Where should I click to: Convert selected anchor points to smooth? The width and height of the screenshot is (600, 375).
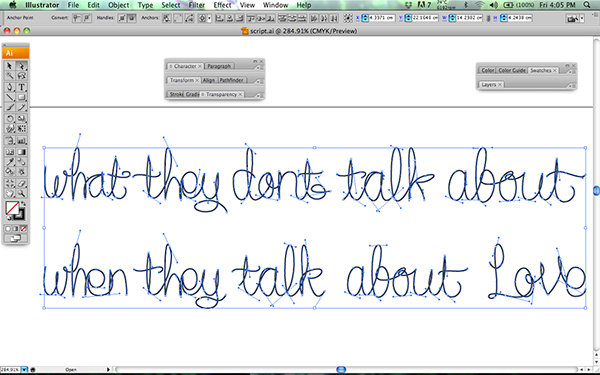click(x=87, y=18)
